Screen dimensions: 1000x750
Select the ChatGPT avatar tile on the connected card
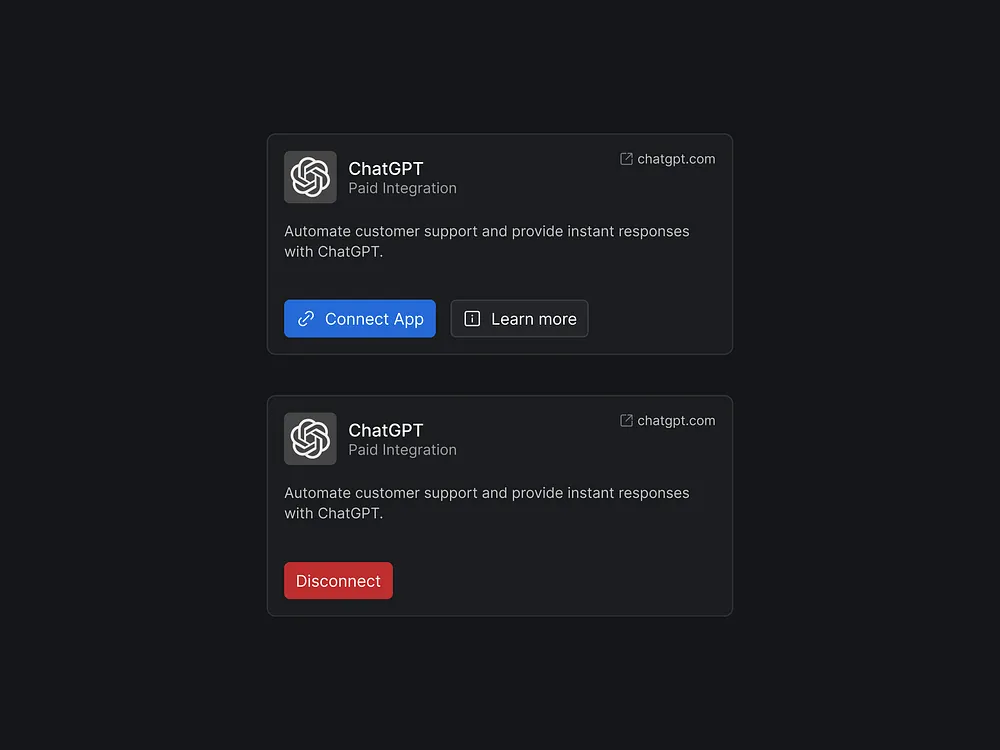point(310,438)
